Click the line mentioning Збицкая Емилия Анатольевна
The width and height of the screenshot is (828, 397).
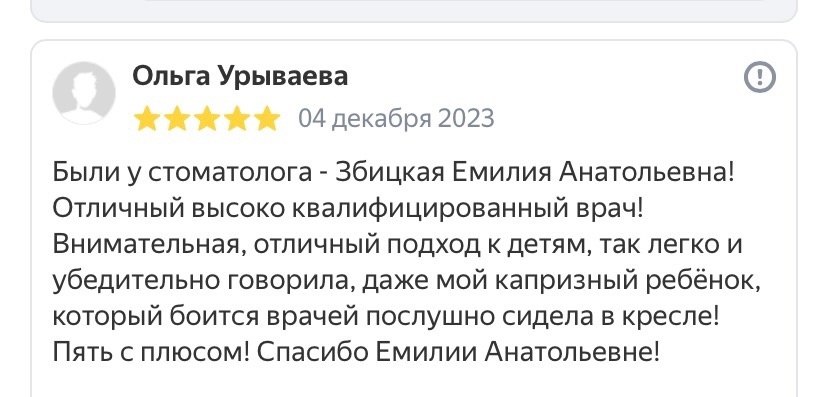[393, 173]
